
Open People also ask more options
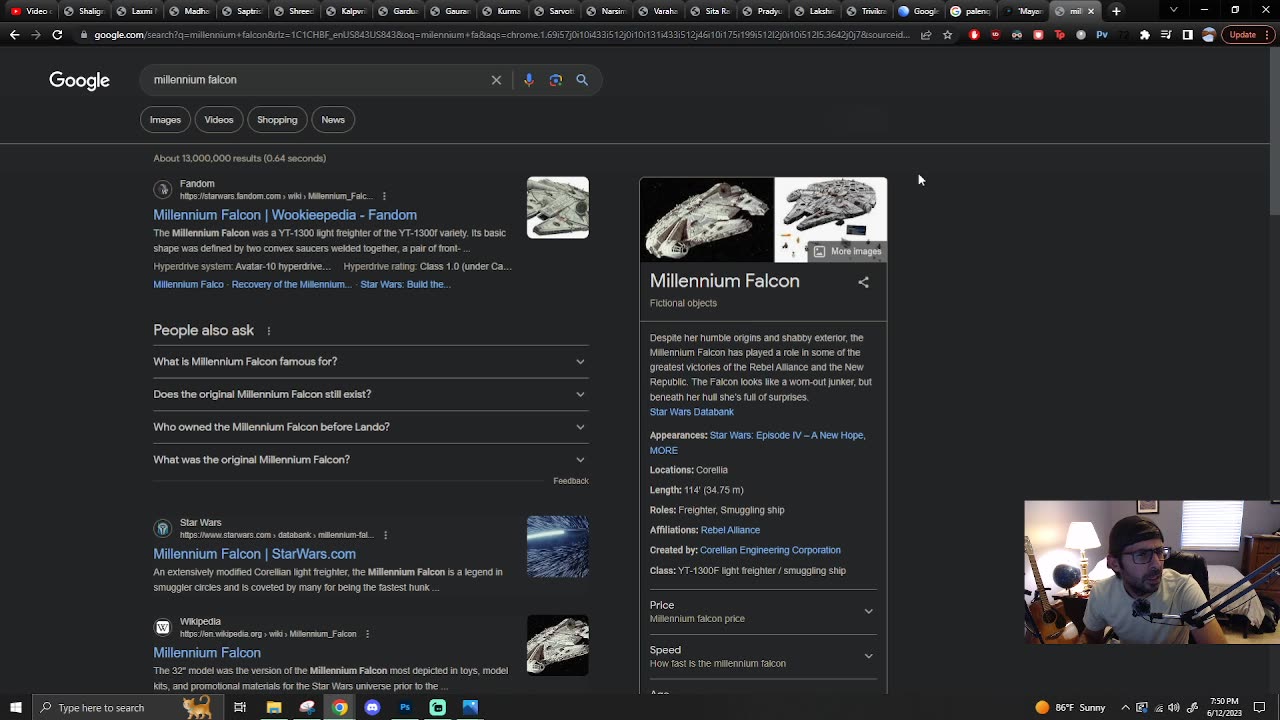[268, 331]
